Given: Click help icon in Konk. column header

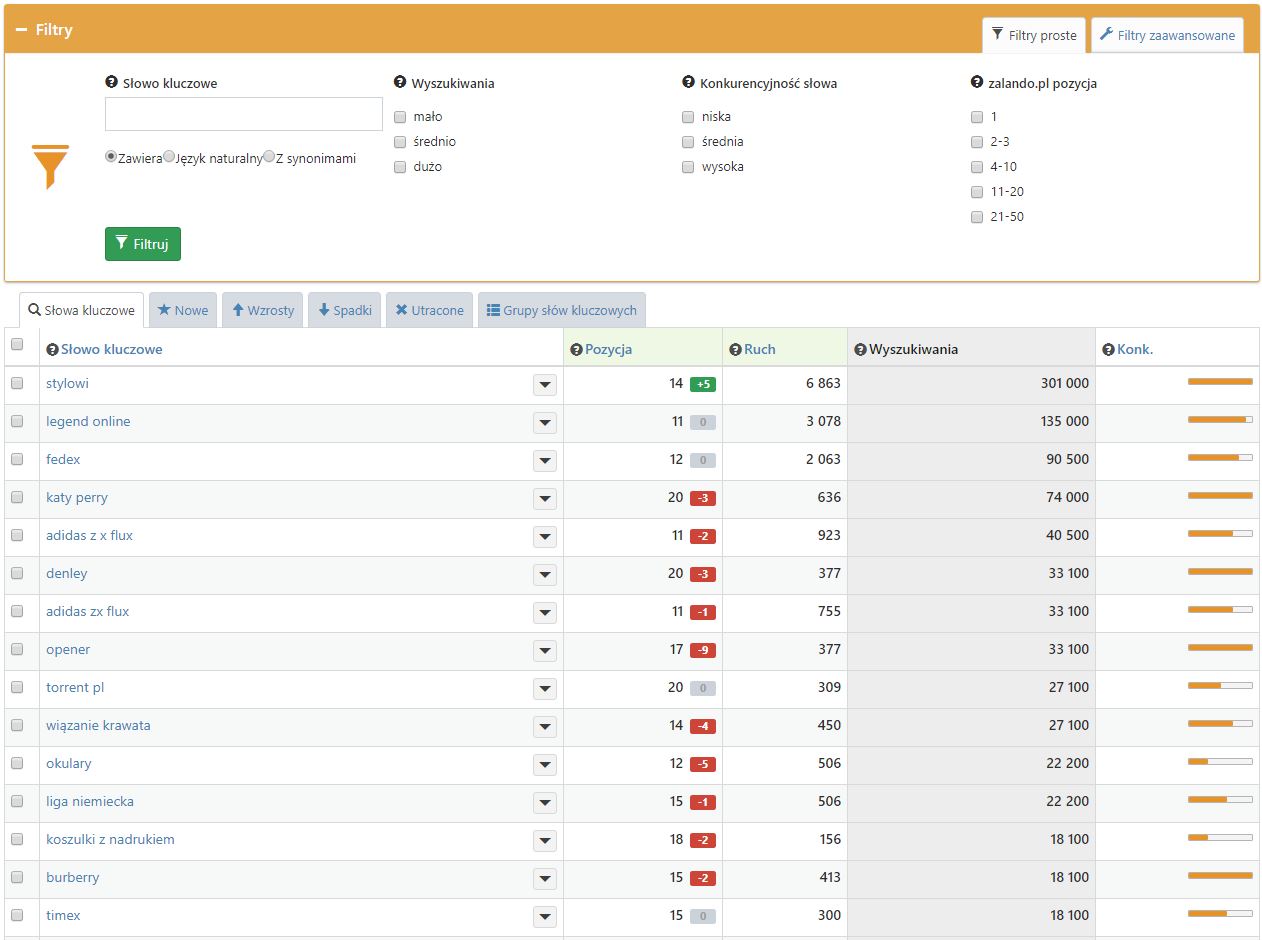Looking at the screenshot, I should (x=1108, y=349).
